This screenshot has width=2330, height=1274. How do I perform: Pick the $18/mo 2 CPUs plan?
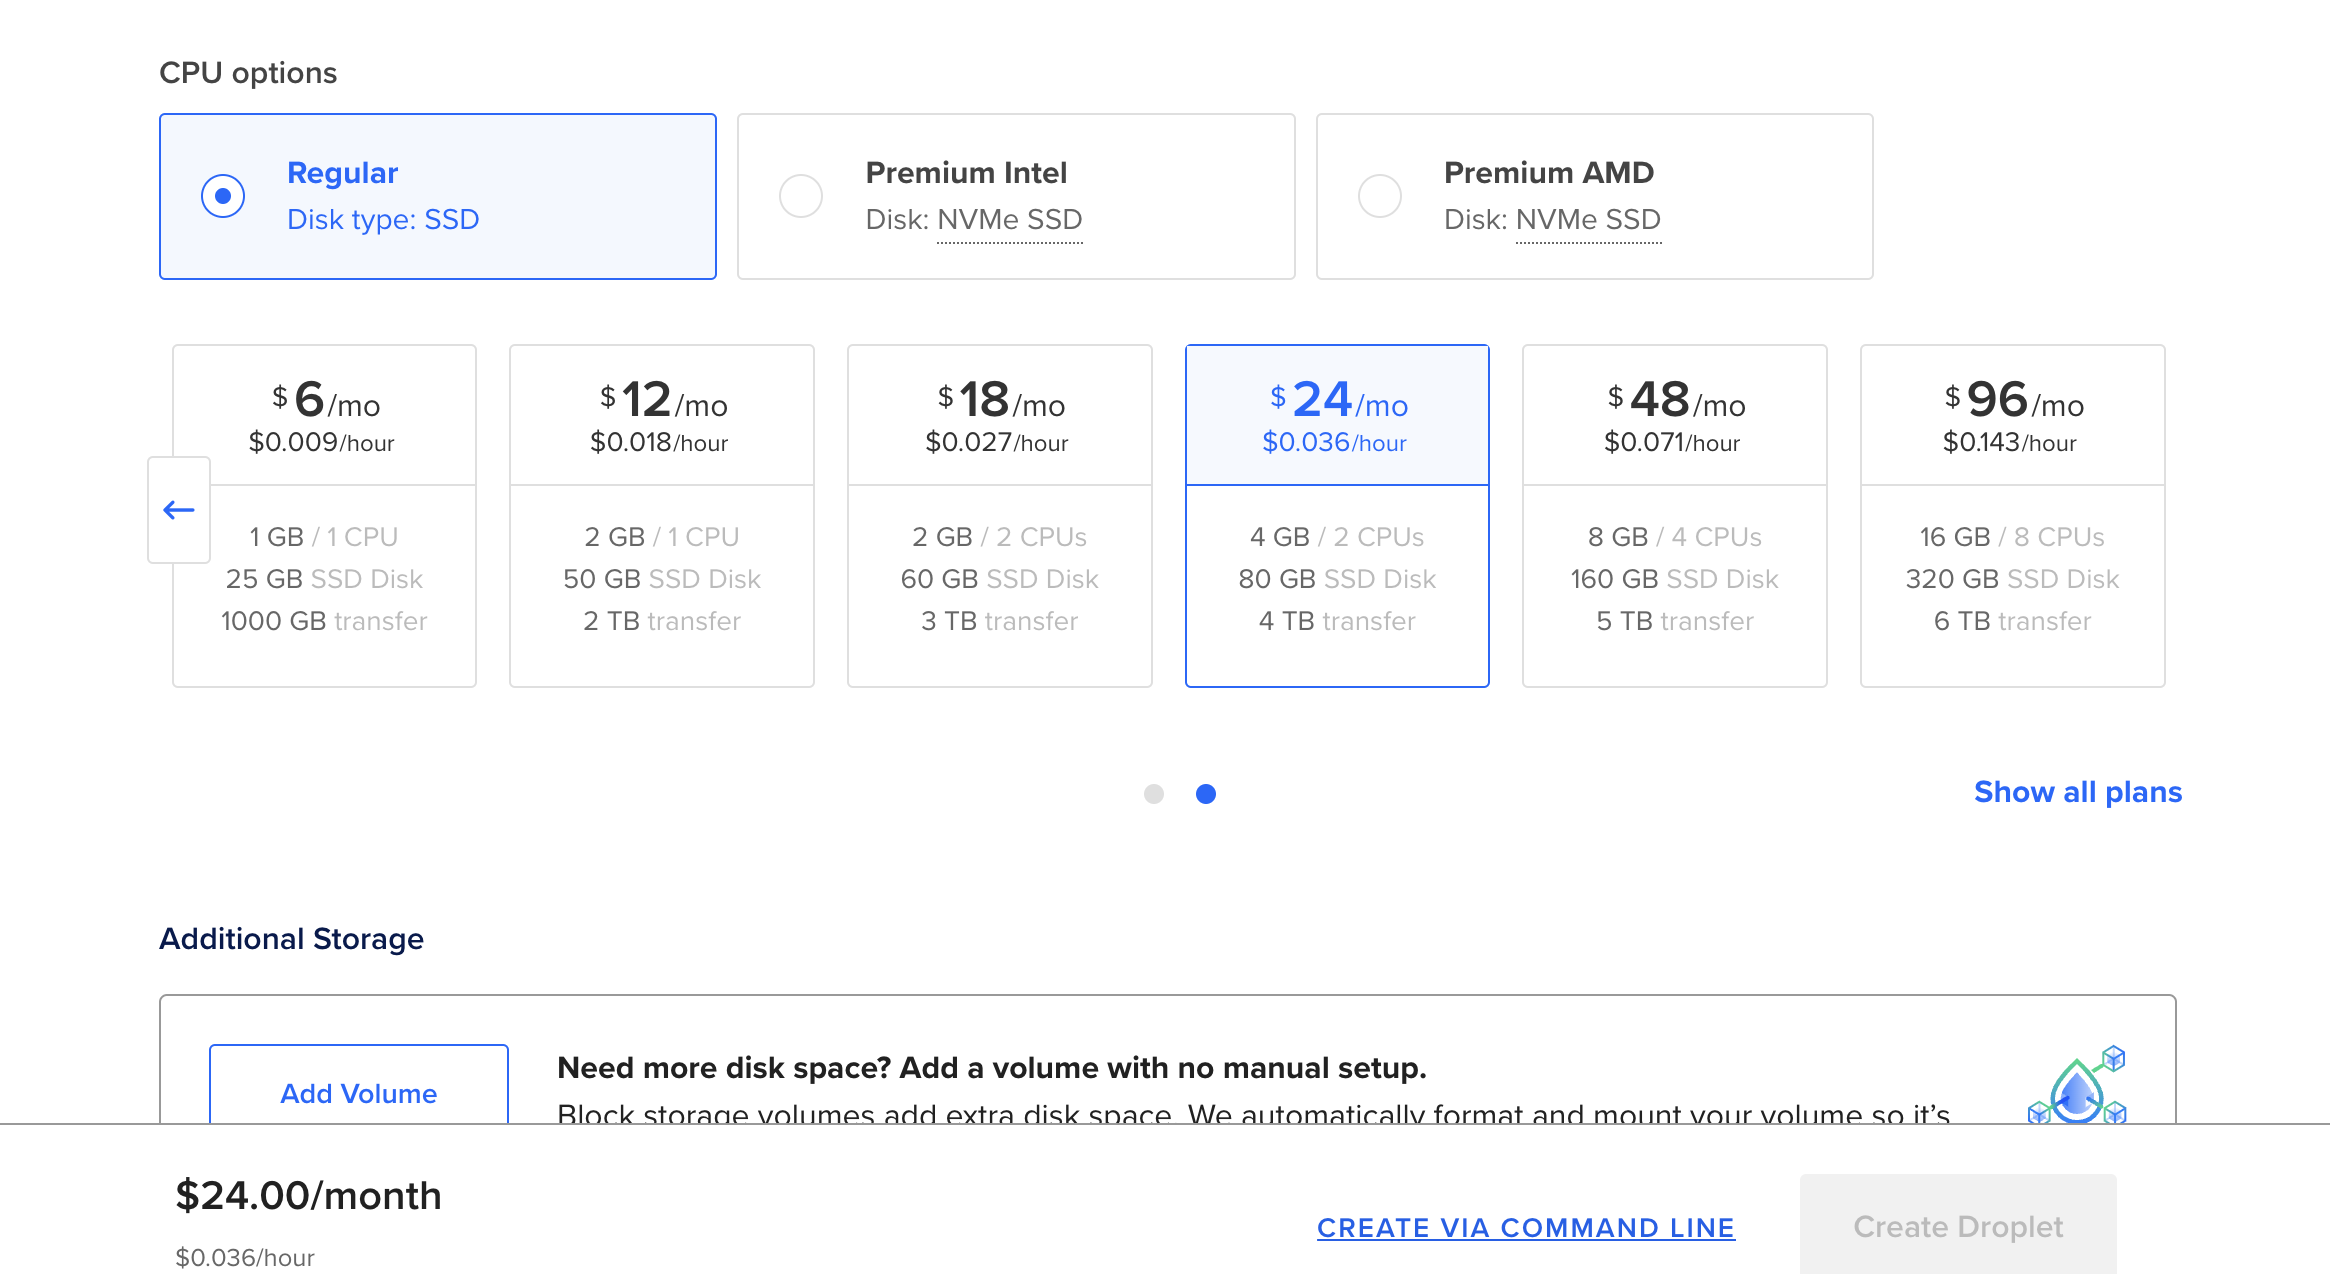click(999, 516)
